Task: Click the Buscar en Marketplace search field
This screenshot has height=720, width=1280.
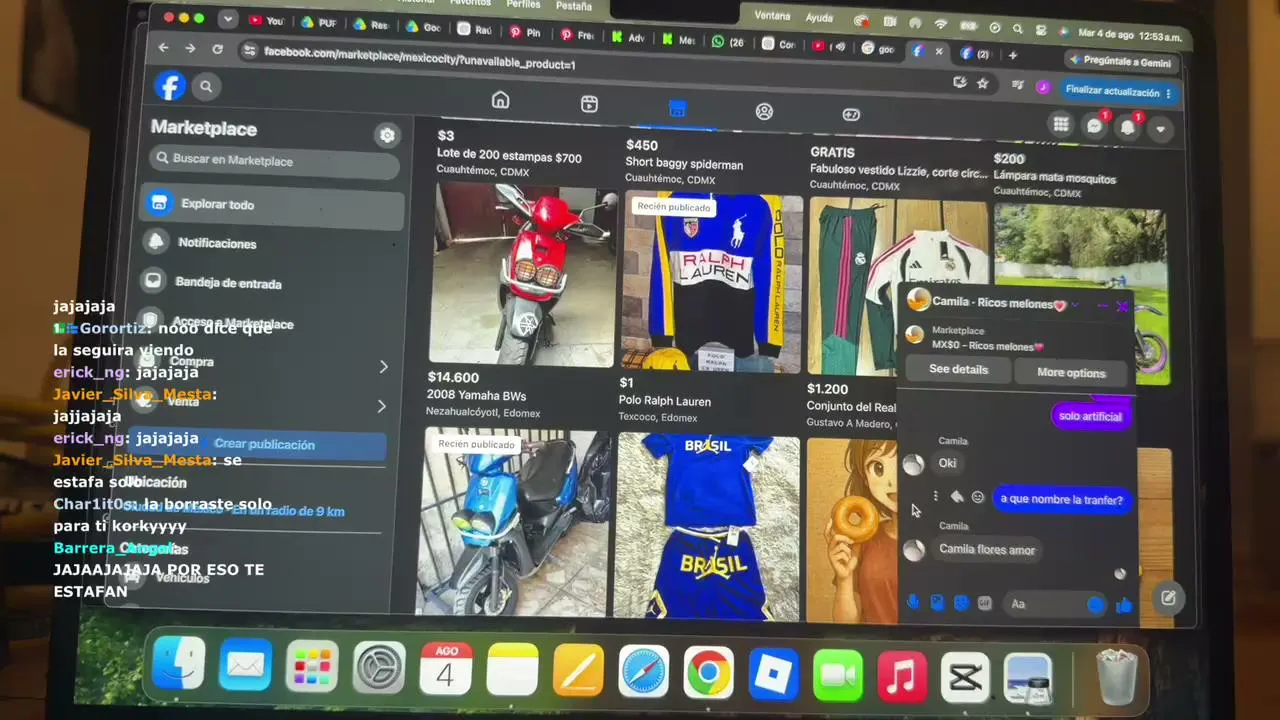Action: point(275,160)
